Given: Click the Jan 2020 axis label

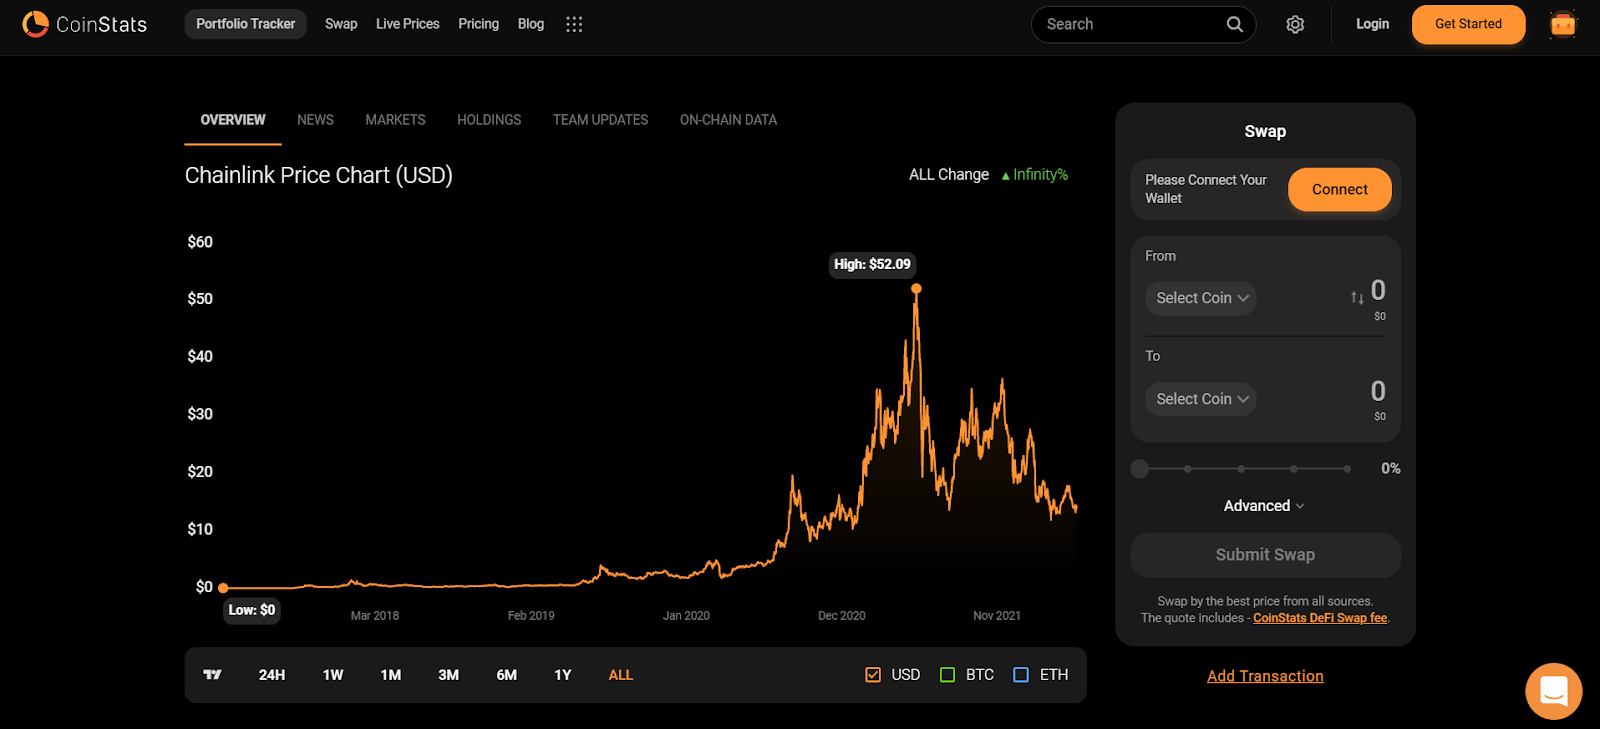Looking at the screenshot, I should point(686,616).
